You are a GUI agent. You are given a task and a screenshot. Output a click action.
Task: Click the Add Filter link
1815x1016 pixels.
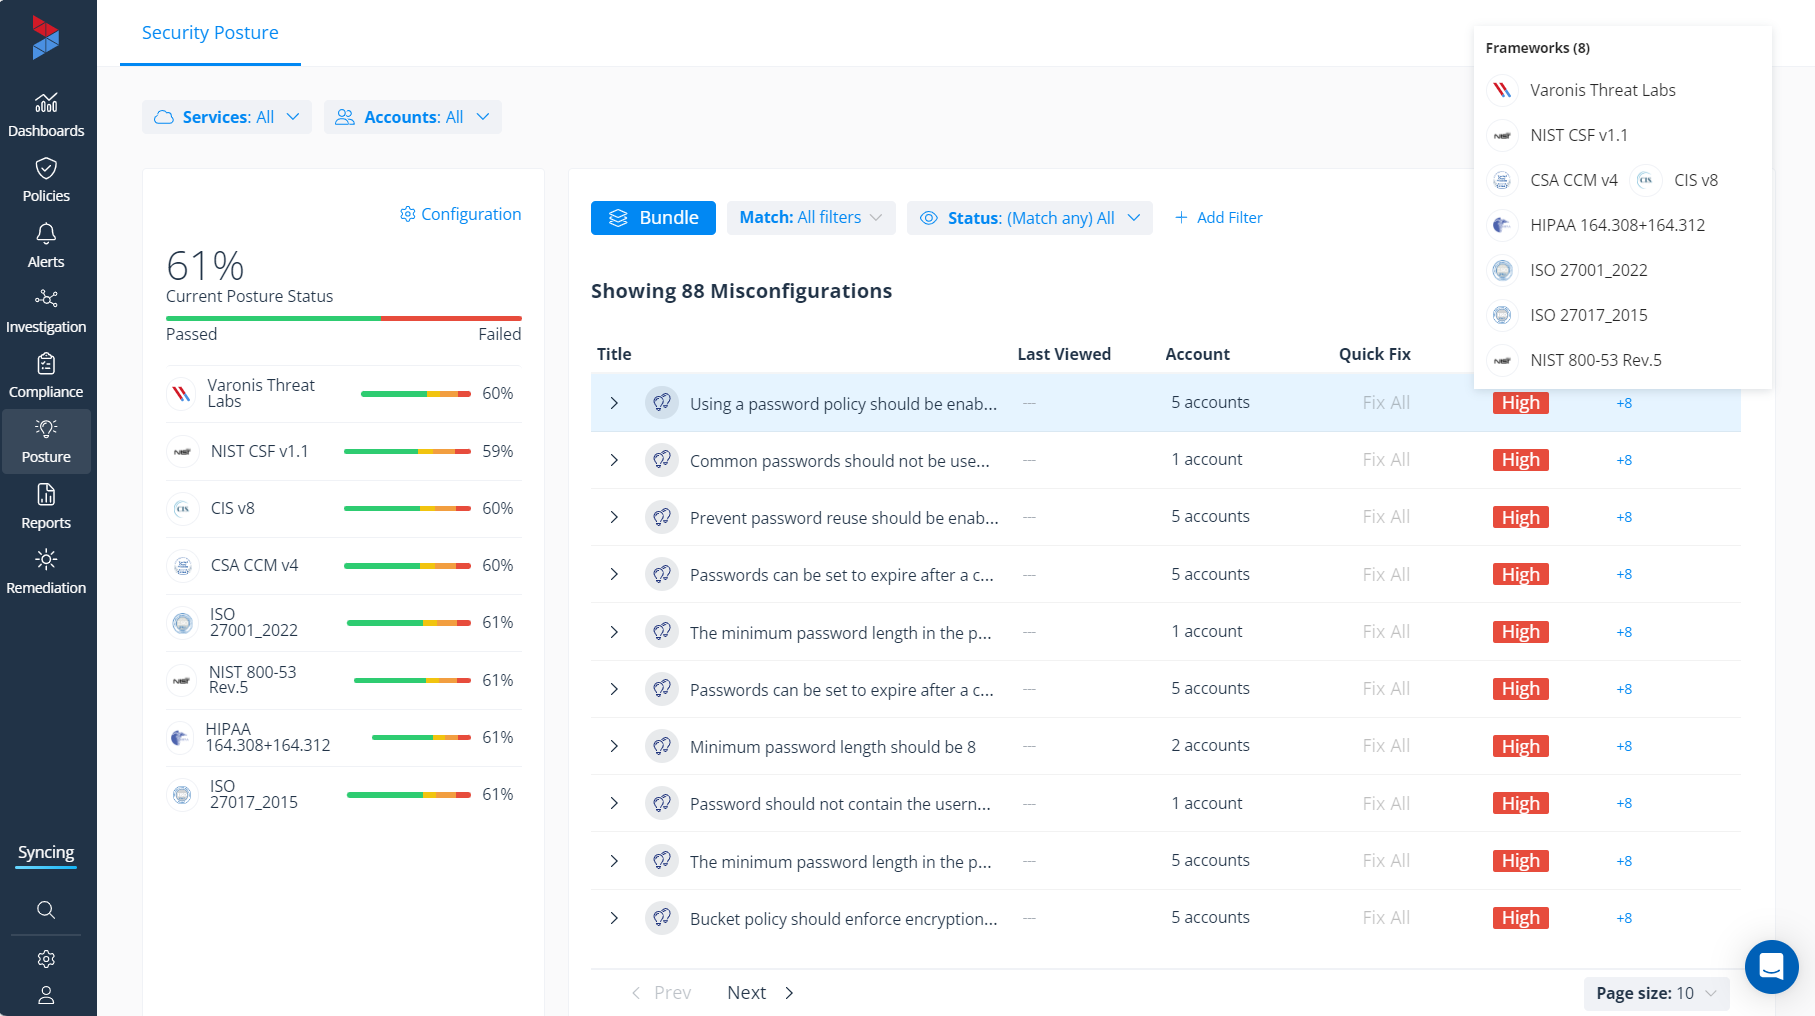pos(1218,218)
